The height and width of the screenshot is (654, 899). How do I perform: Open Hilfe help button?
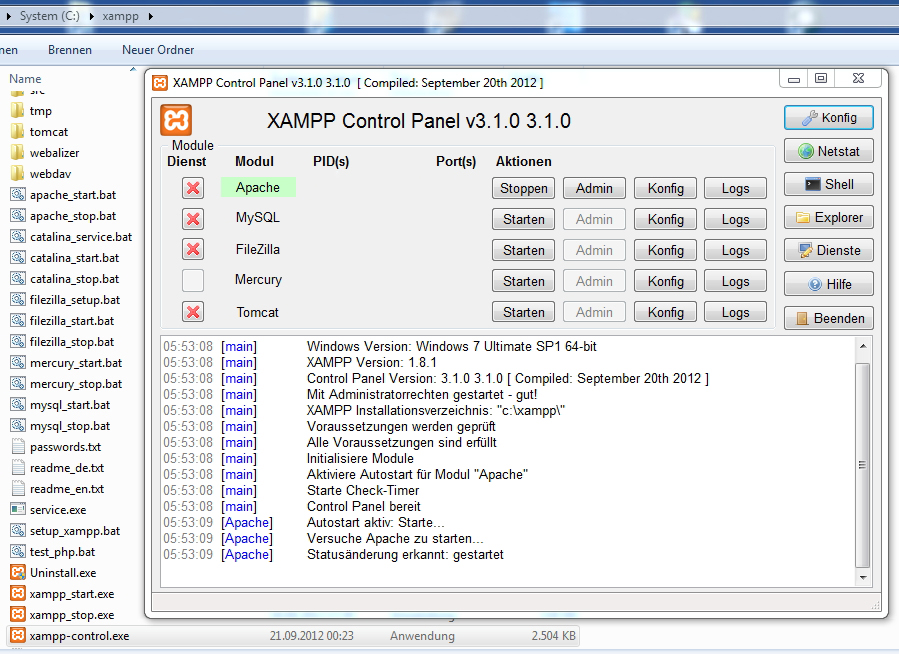pyautogui.click(x=829, y=284)
